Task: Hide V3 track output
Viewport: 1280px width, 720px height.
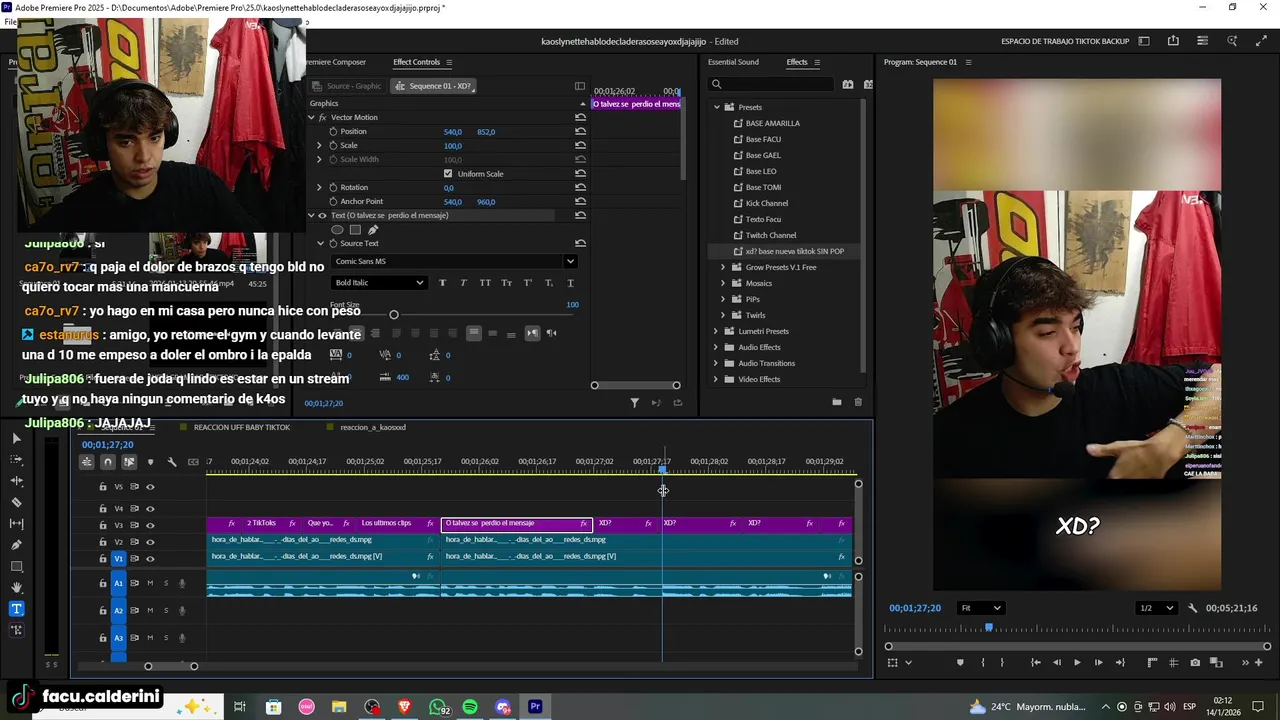Action: pos(150,525)
